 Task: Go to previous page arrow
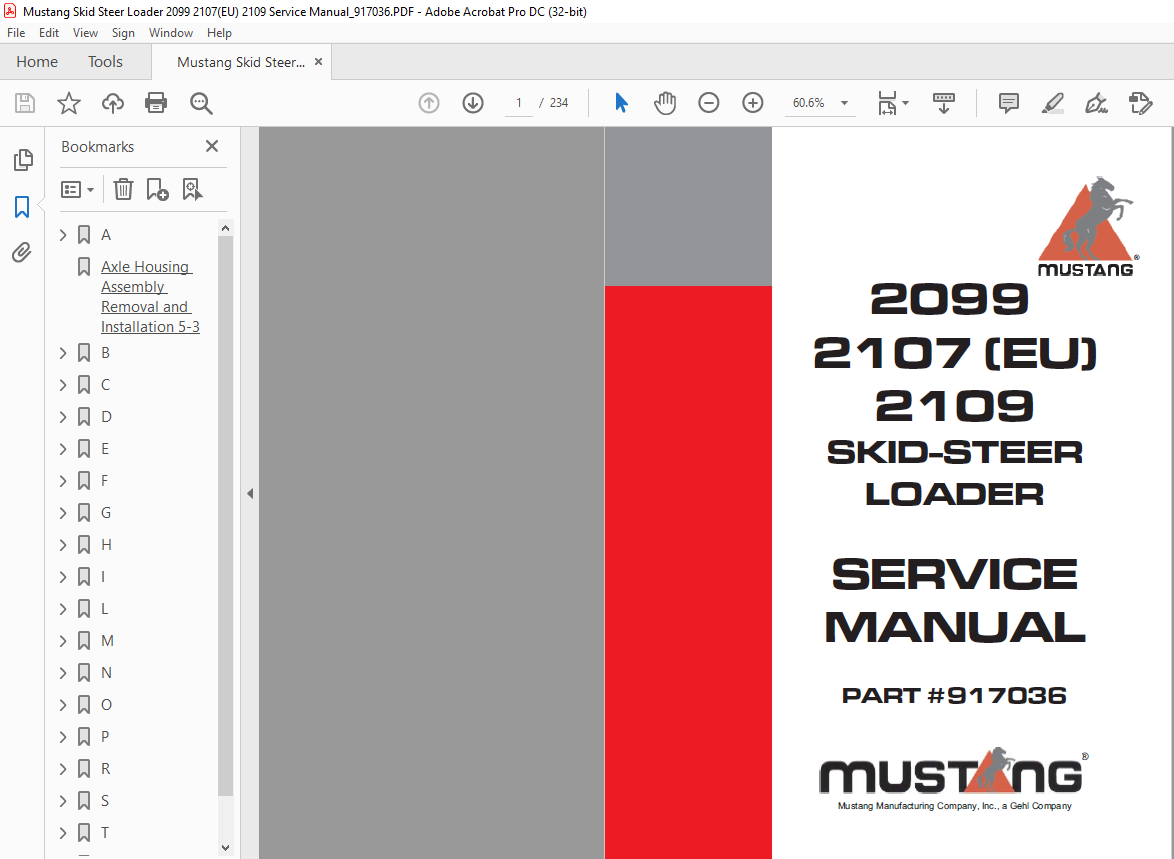(429, 103)
